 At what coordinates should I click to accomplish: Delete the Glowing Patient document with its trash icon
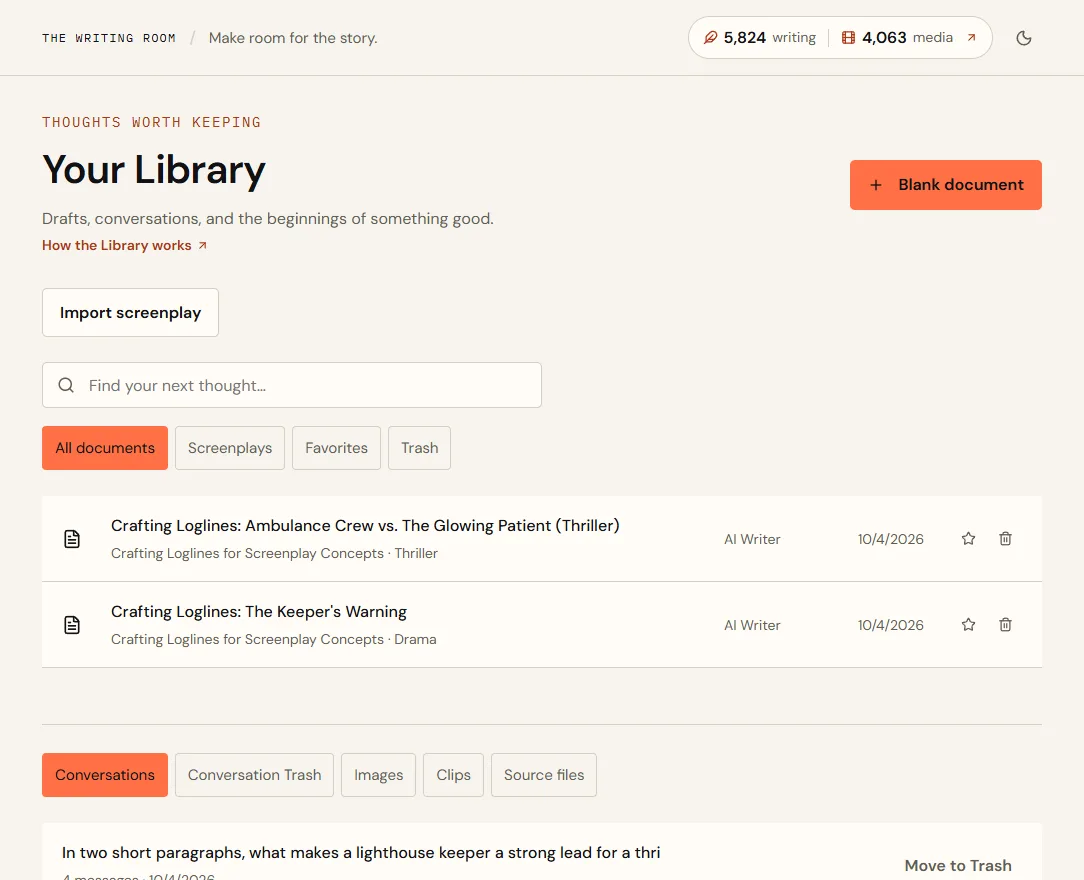1005,539
